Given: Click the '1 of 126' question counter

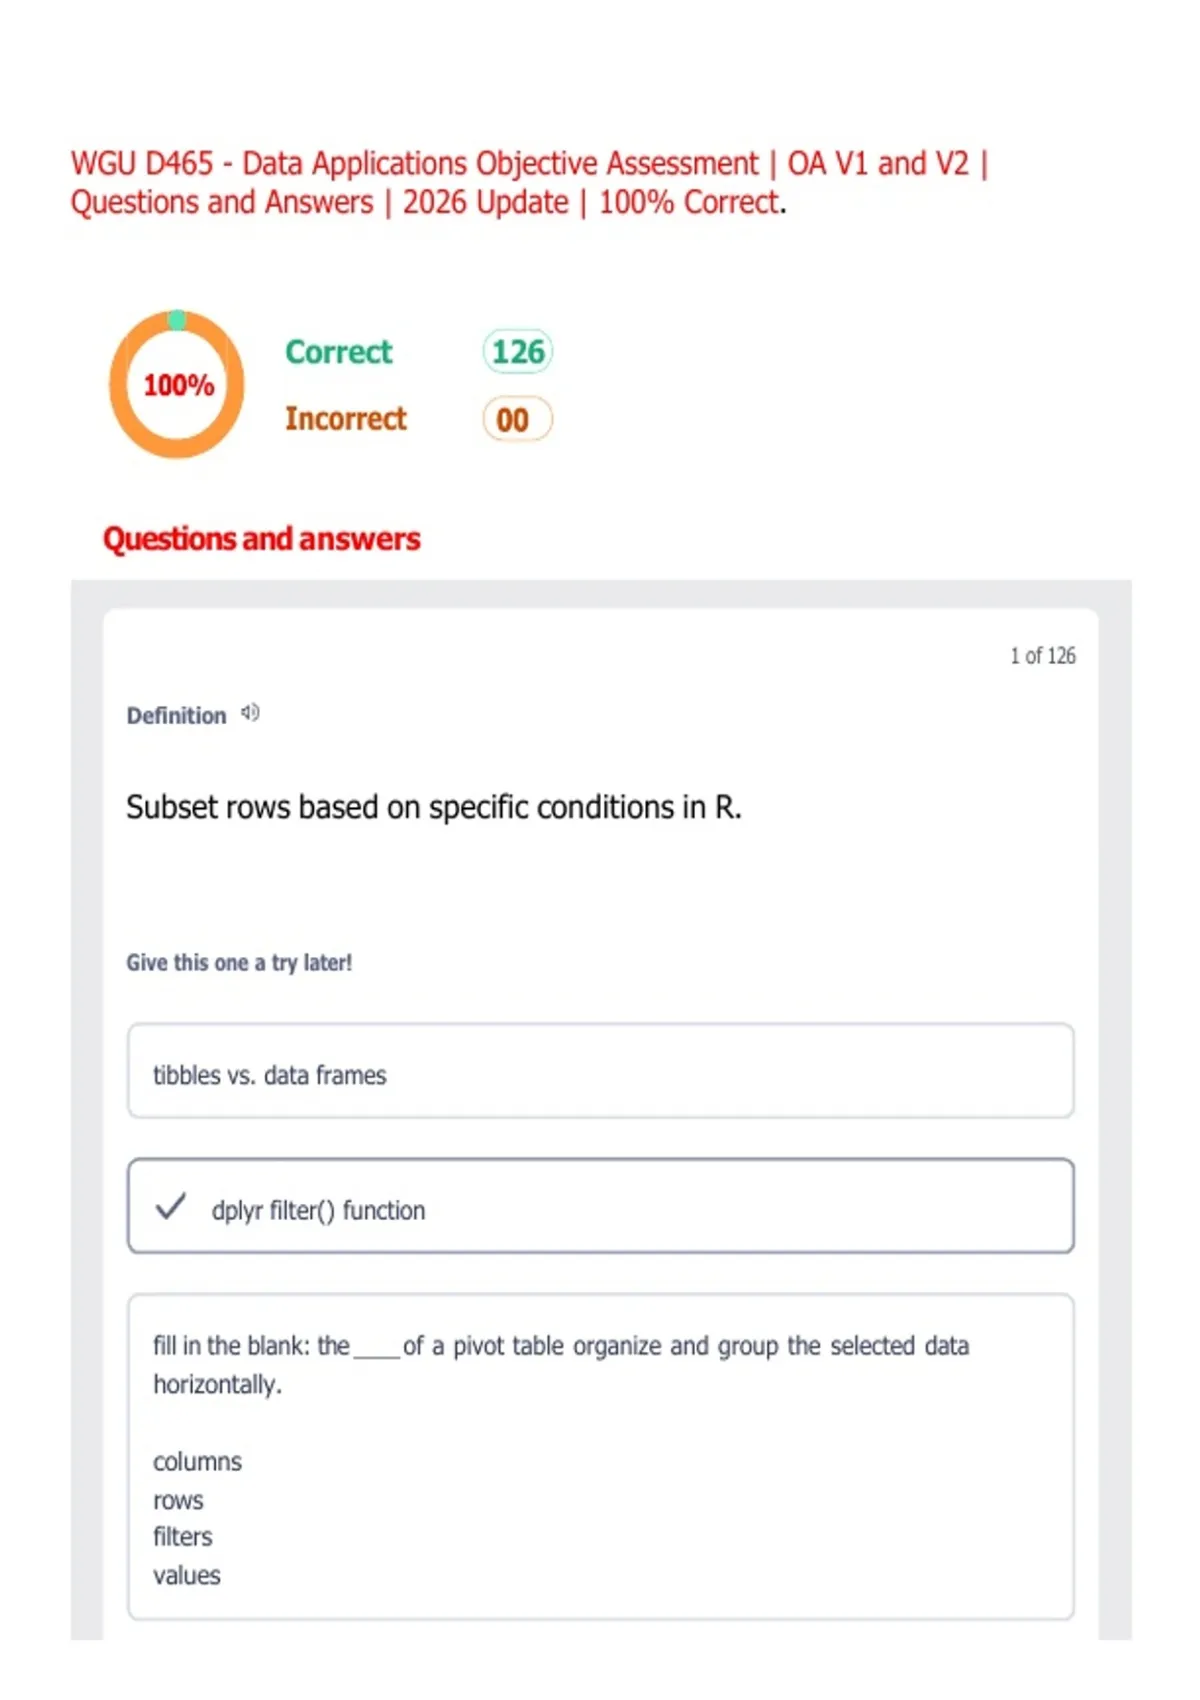Looking at the screenshot, I should (1042, 656).
